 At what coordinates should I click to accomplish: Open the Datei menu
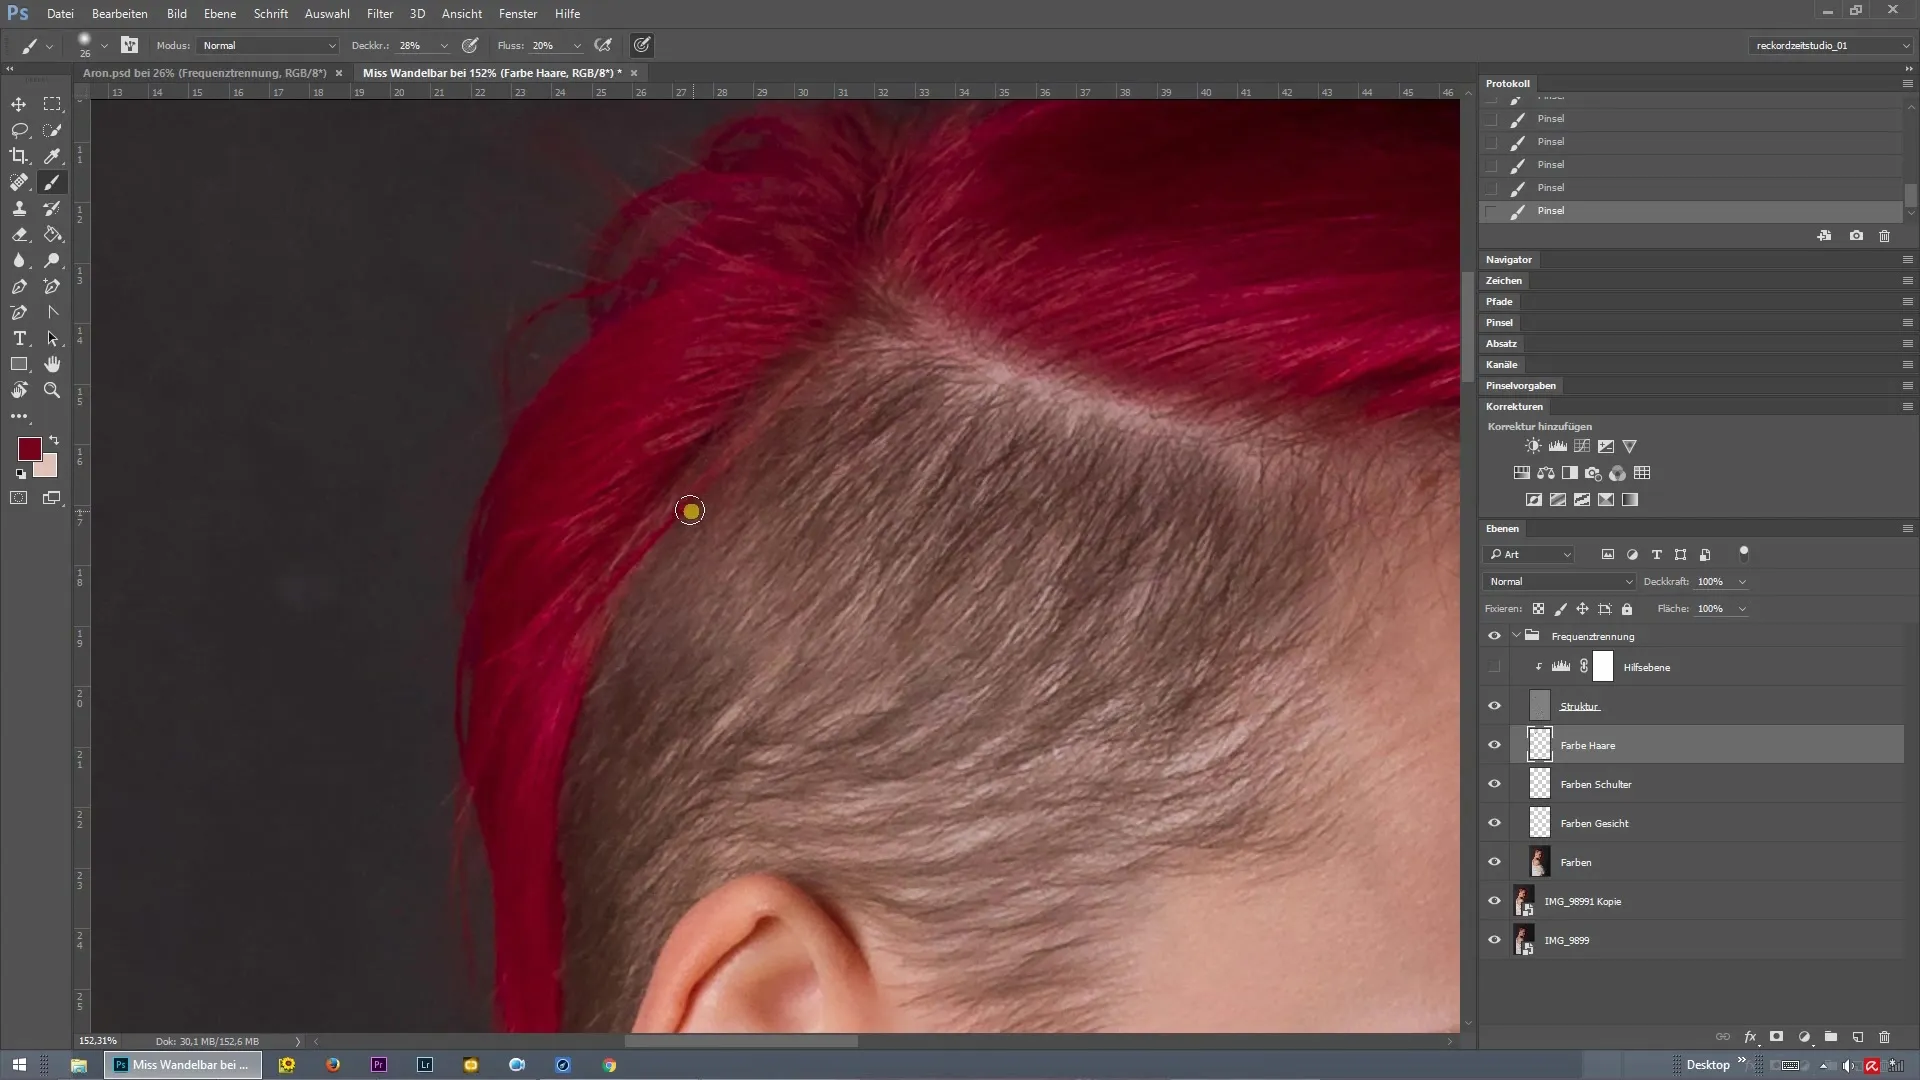[x=60, y=14]
